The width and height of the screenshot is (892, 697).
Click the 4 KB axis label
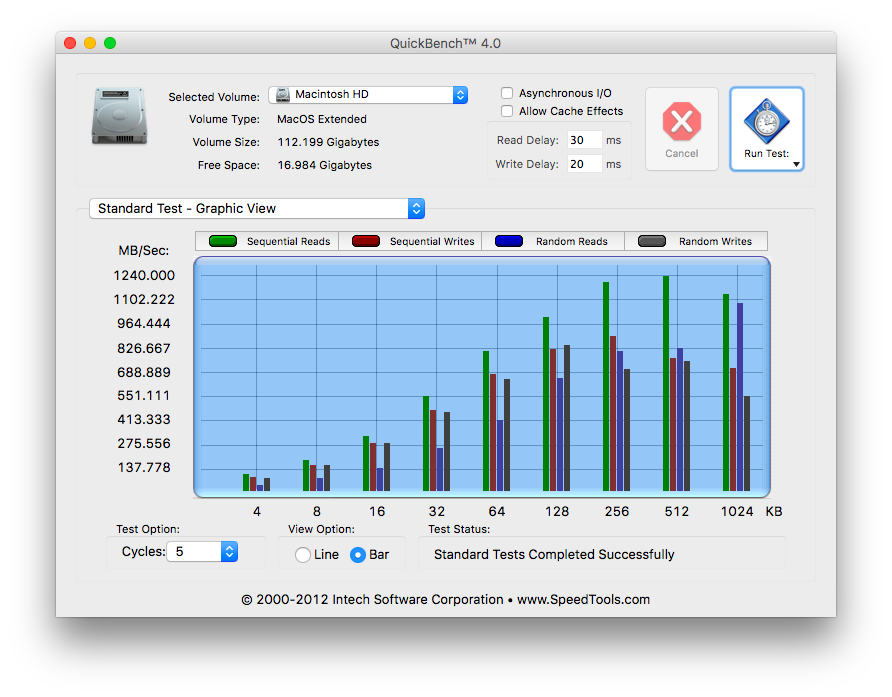pyautogui.click(x=257, y=512)
